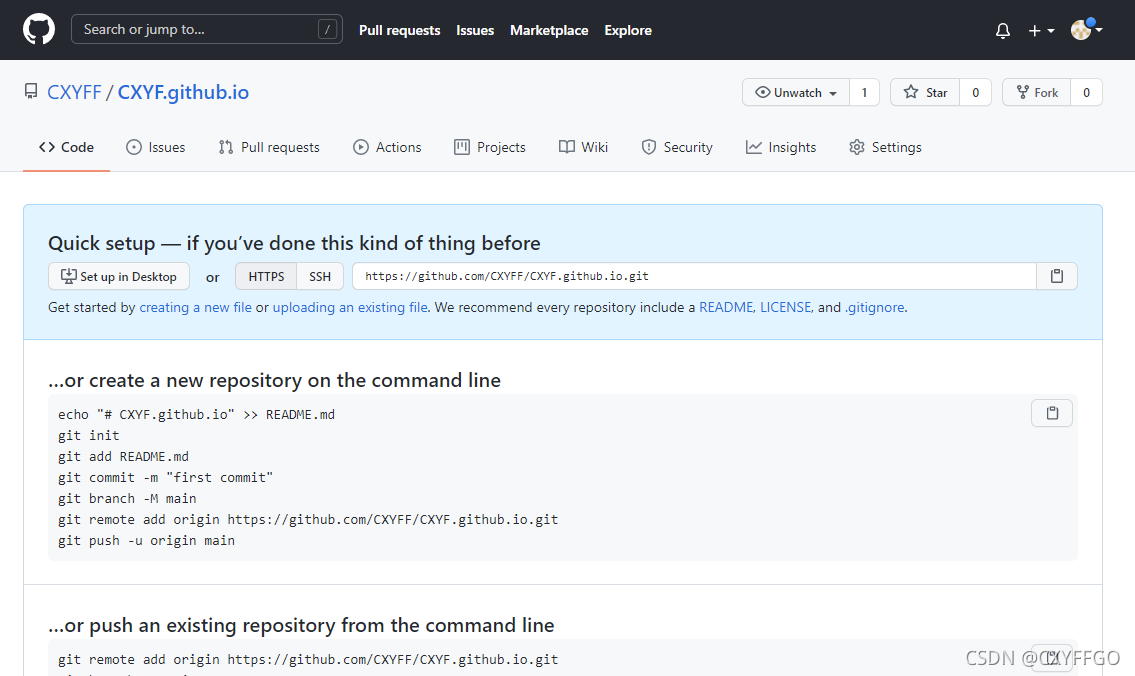The width and height of the screenshot is (1135, 676).
Task: Open Pull requests in top navigation bar
Action: (400, 30)
